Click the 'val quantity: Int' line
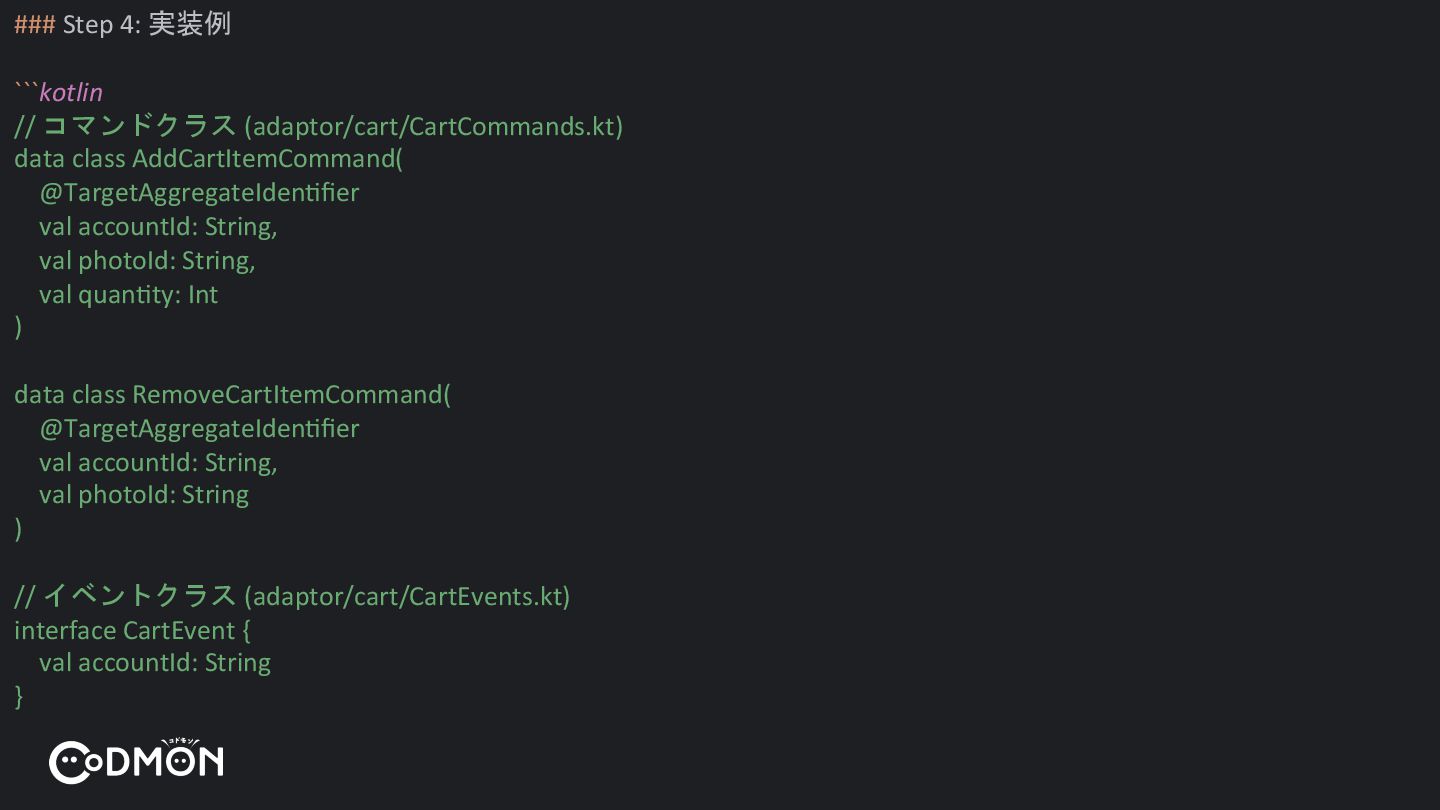 coord(128,294)
